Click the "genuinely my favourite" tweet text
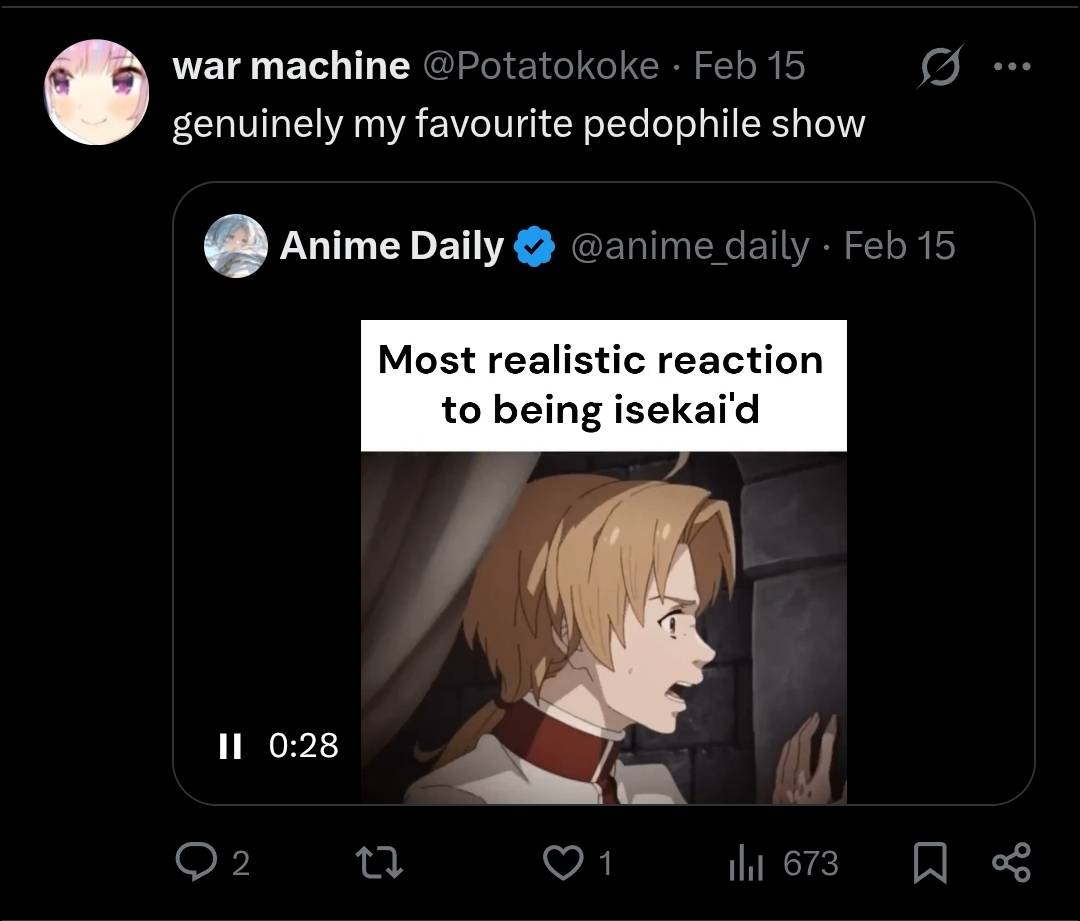This screenshot has height=921, width=1080. [518, 124]
